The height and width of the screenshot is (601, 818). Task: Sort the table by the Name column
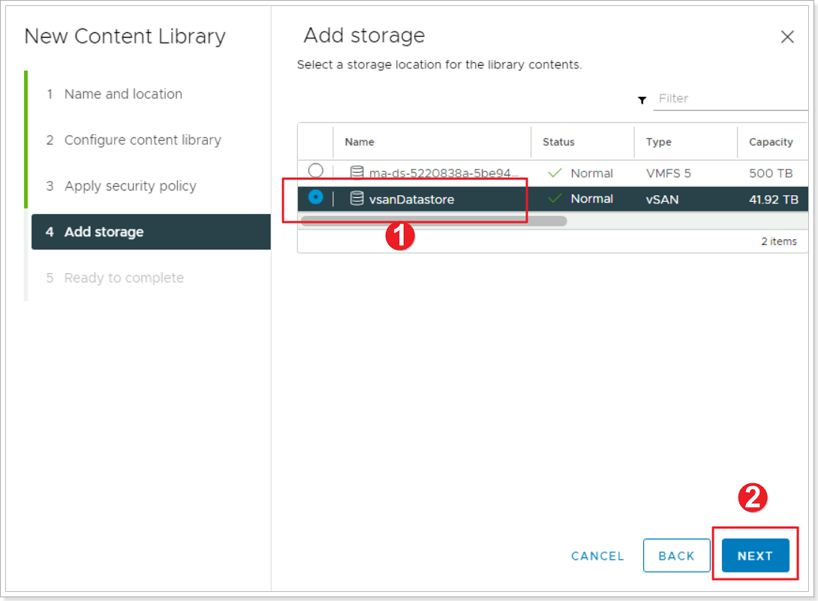359,142
